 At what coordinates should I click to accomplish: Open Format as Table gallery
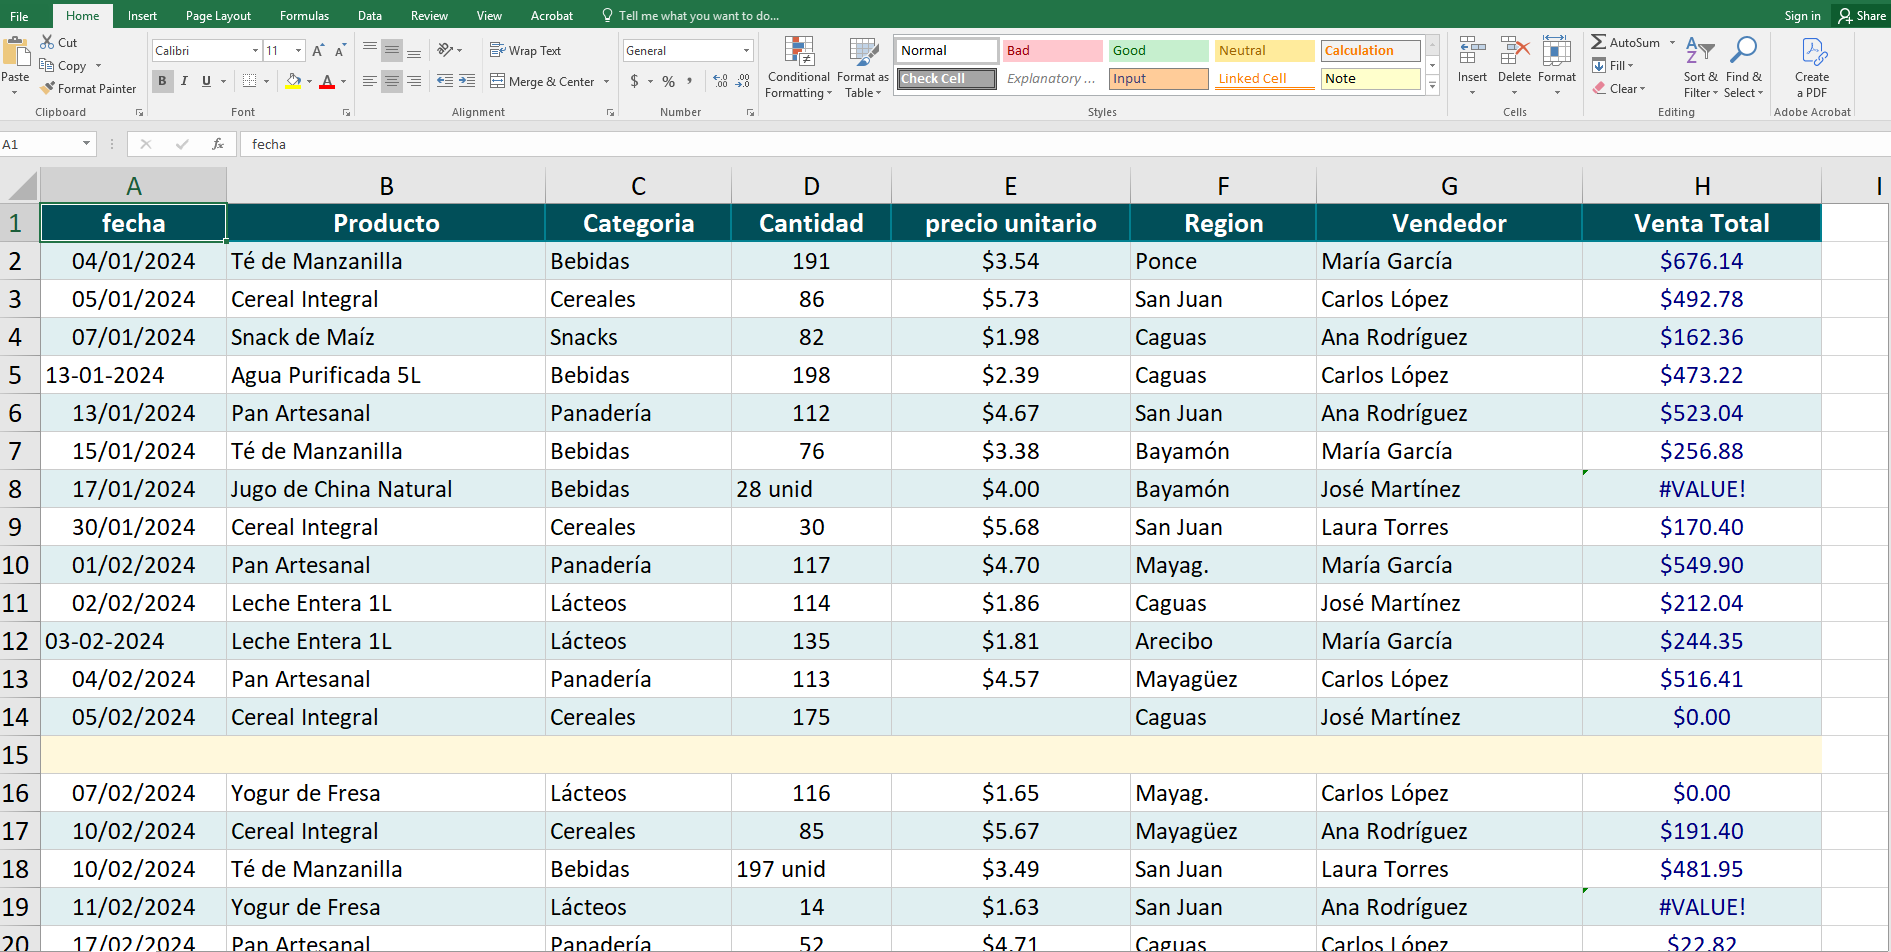862,67
